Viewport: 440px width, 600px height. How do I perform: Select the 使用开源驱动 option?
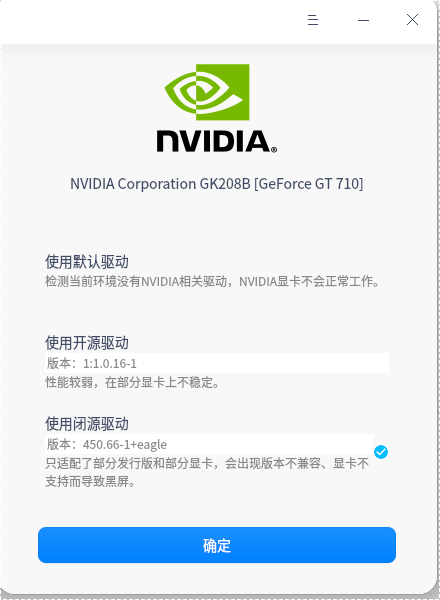[x=87, y=343]
